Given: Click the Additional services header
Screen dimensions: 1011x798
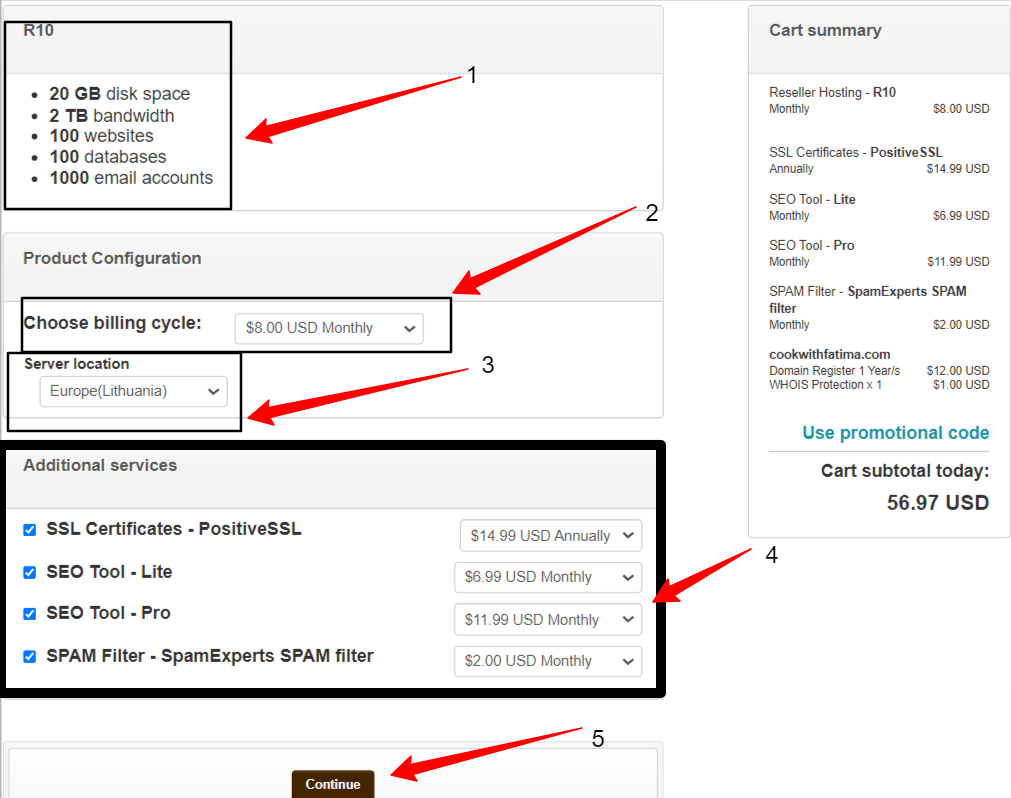Looking at the screenshot, I should (99, 464).
